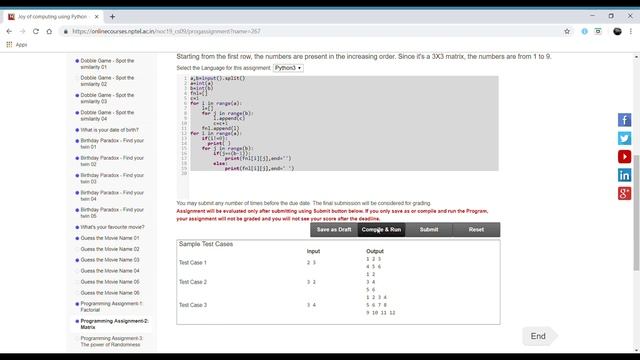
Task: Submit the assignment
Action: [x=429, y=230]
